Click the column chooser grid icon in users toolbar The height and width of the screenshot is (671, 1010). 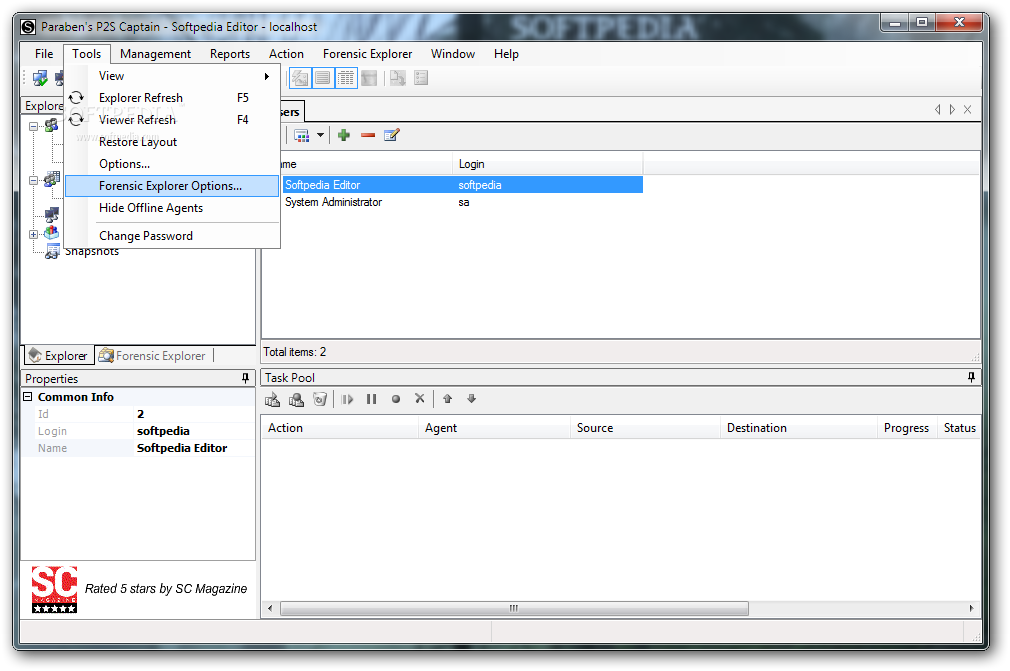[301, 135]
